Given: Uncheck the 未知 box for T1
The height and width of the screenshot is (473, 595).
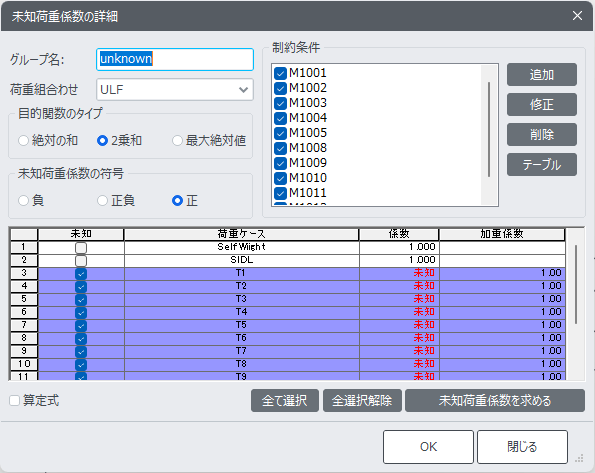Looking at the screenshot, I should [81, 274].
